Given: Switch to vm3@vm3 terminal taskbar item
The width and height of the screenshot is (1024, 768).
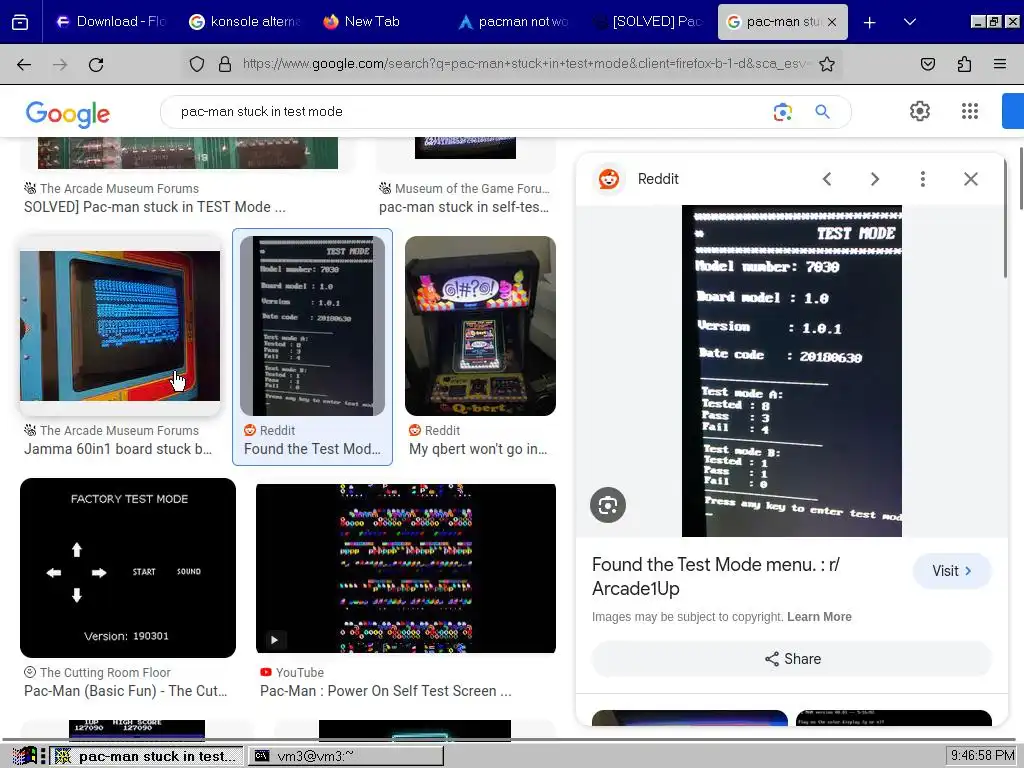Looking at the screenshot, I should pos(346,756).
